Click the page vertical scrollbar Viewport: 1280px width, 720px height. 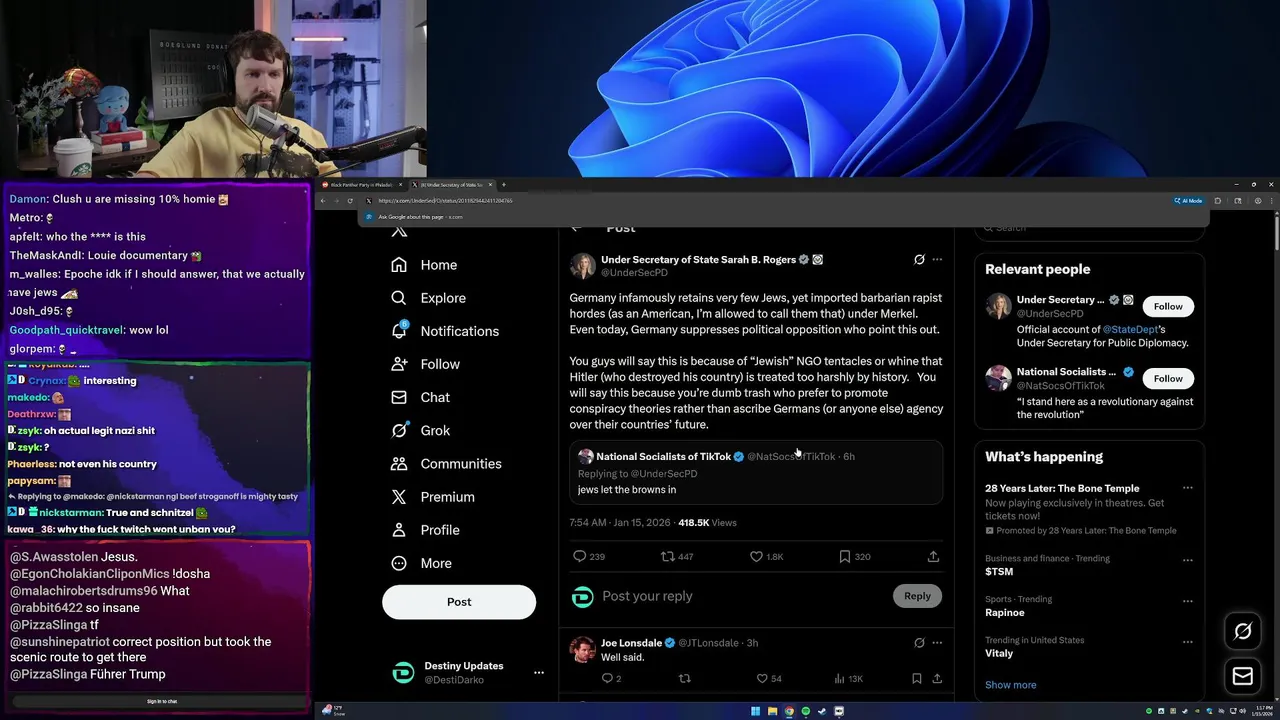[x=1276, y=232]
